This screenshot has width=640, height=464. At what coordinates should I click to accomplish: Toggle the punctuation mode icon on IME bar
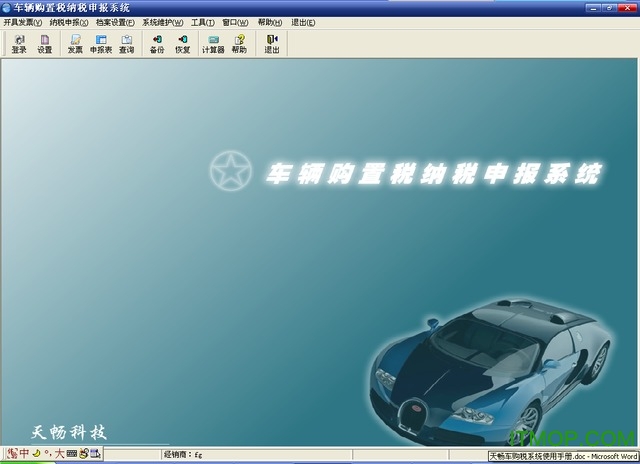48,453
